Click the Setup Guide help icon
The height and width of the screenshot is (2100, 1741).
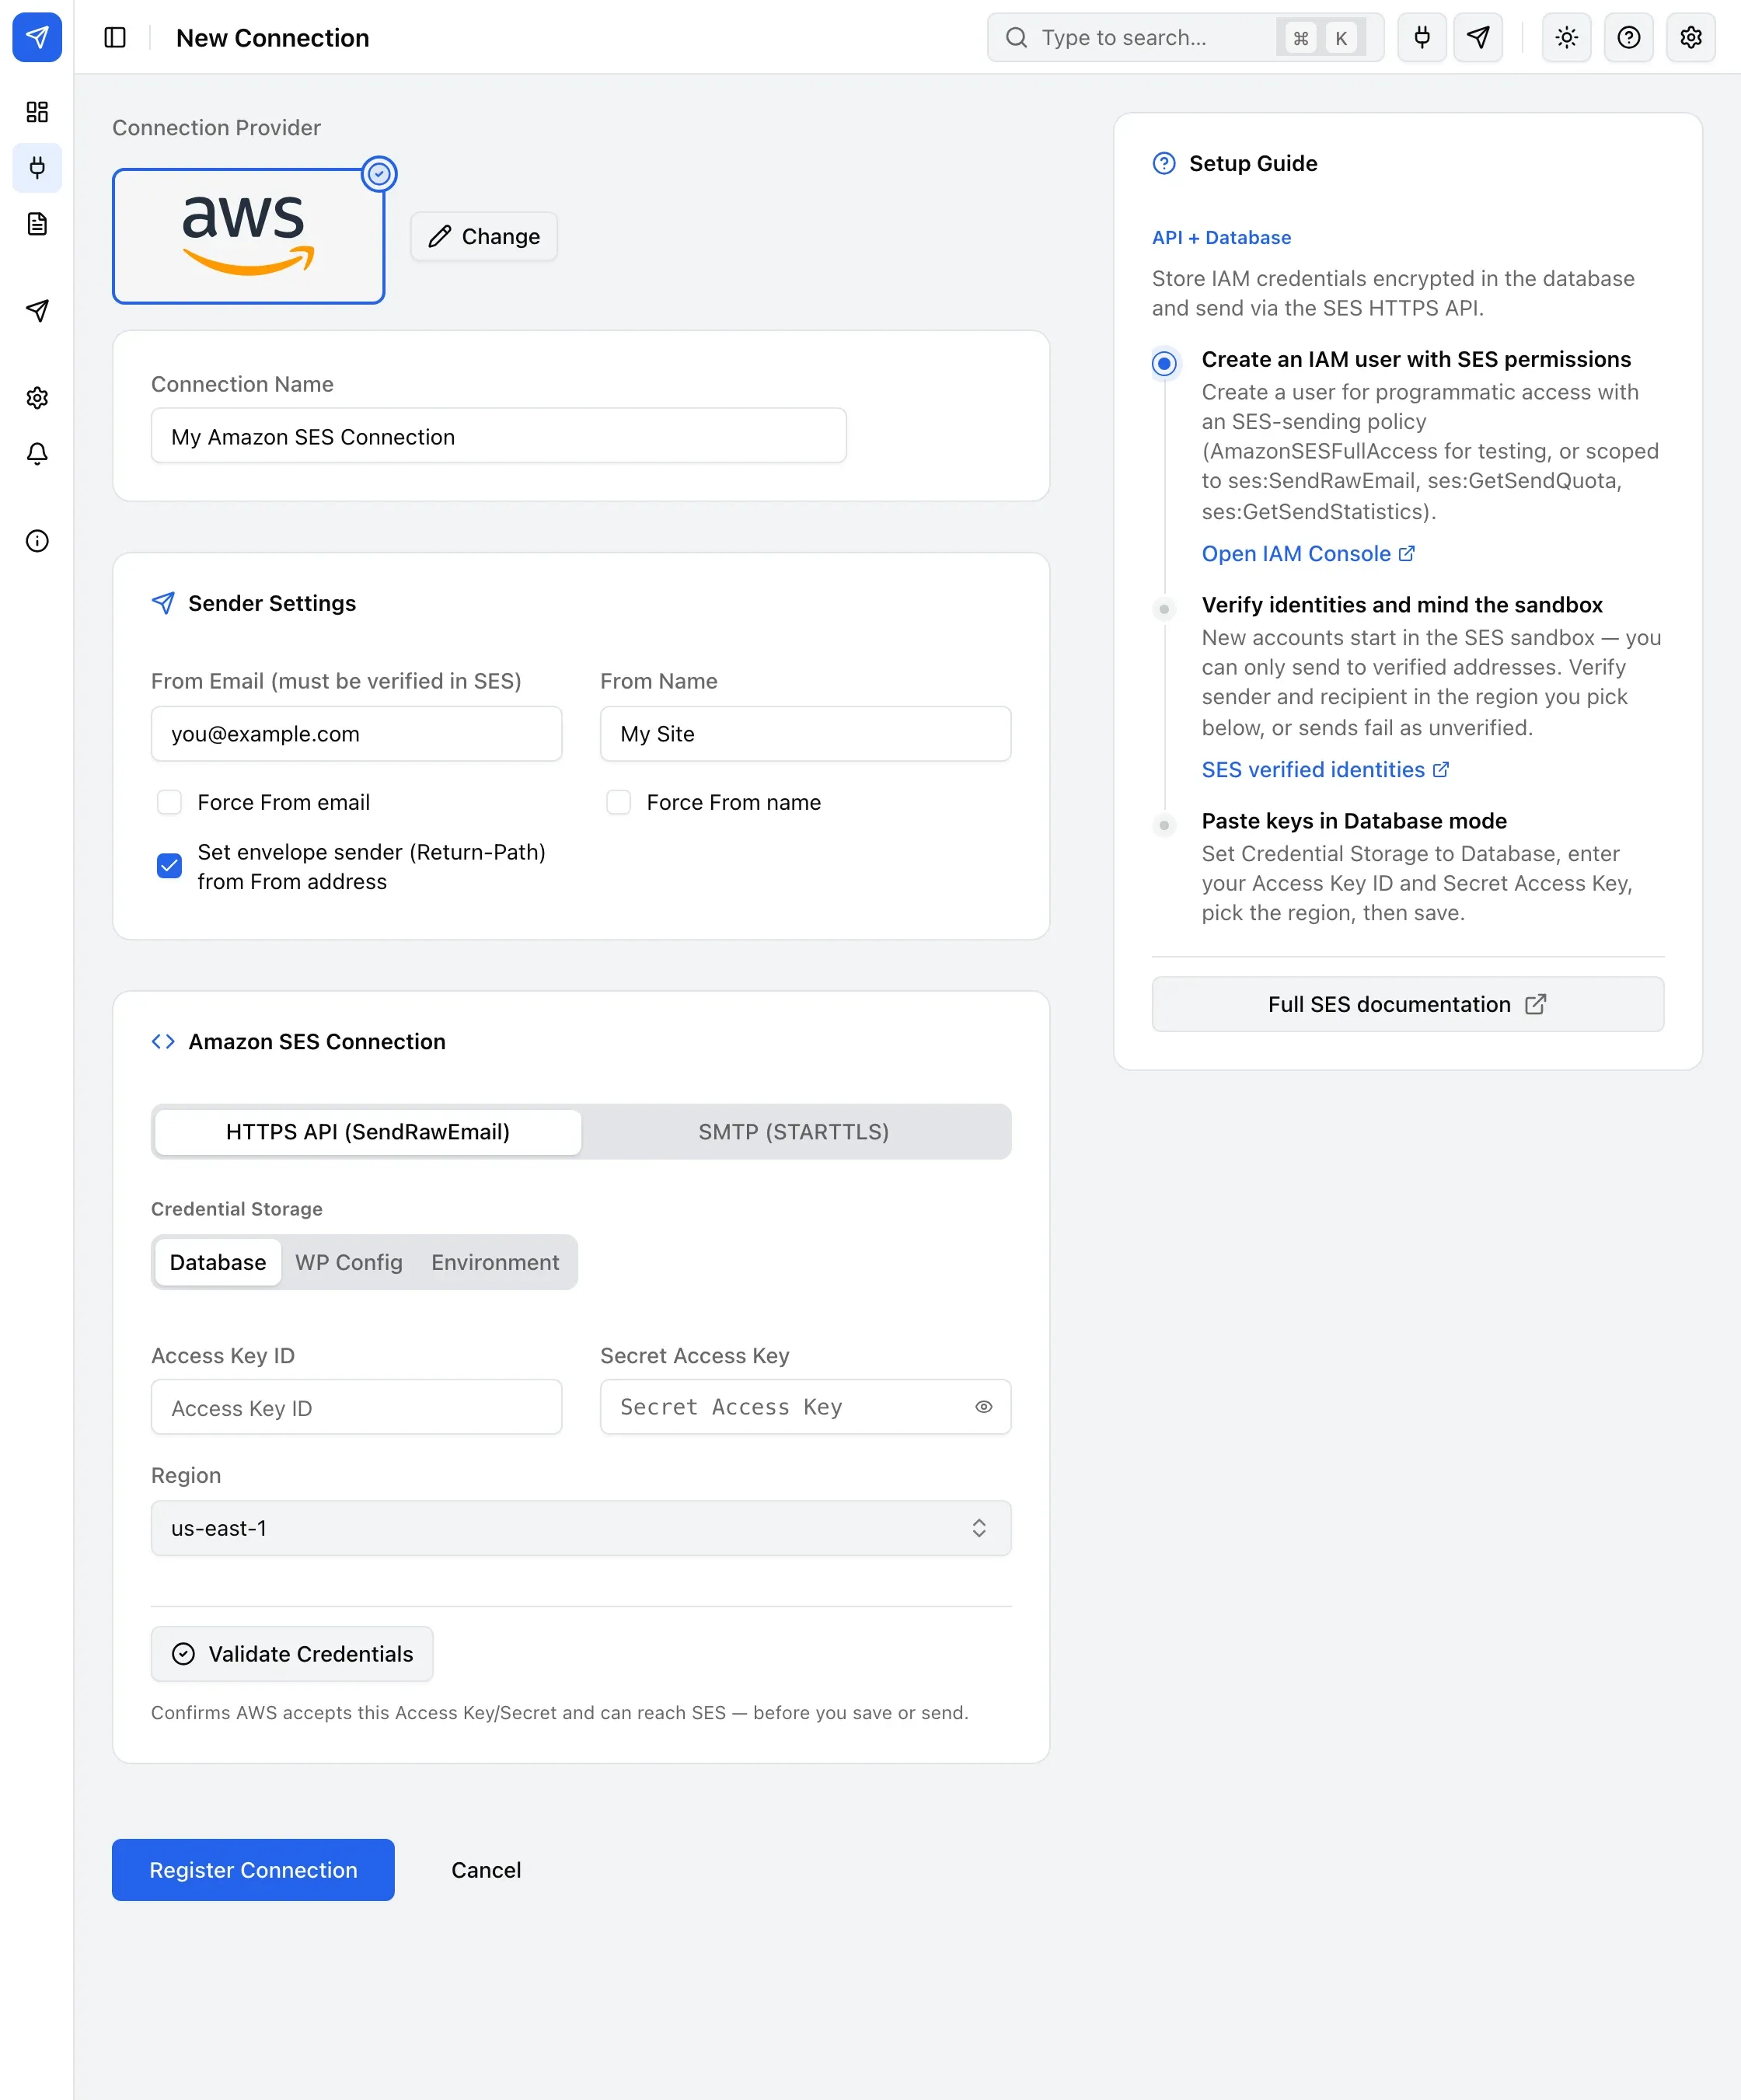coord(1164,163)
